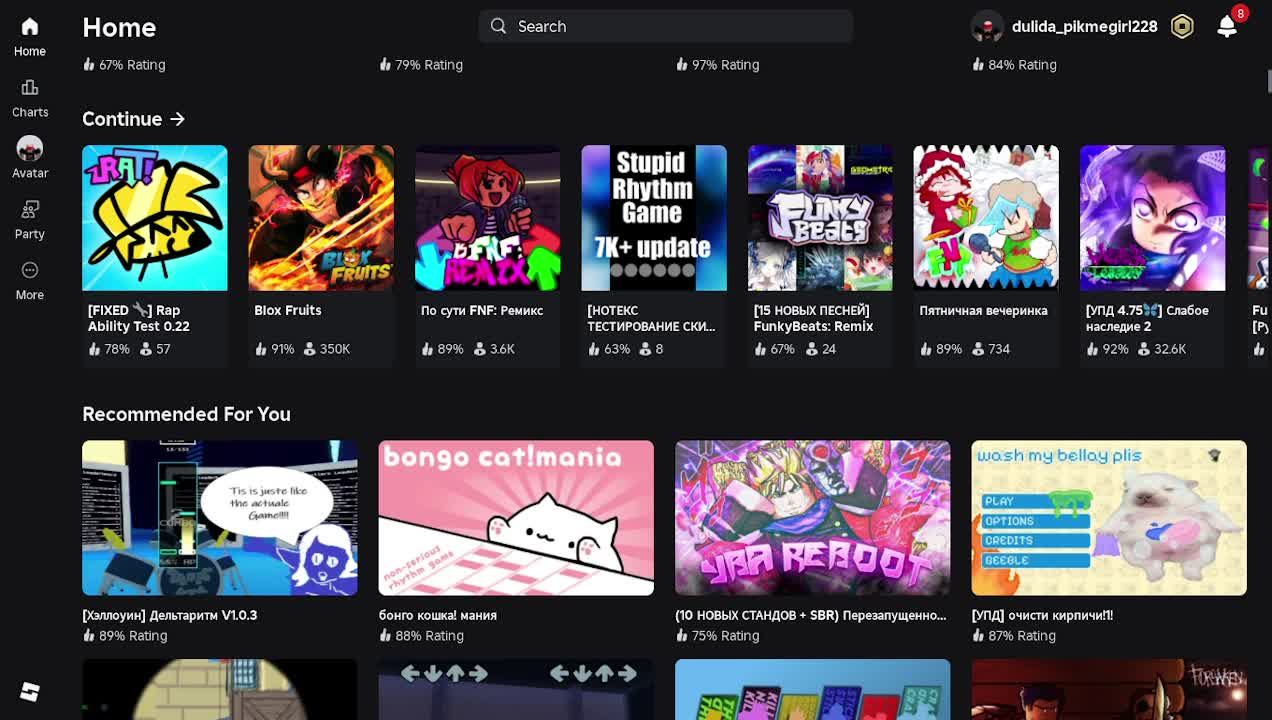Viewport: 1272px width, 720px height.
Task: Click the search magnifier icon
Action: pyautogui.click(x=499, y=26)
